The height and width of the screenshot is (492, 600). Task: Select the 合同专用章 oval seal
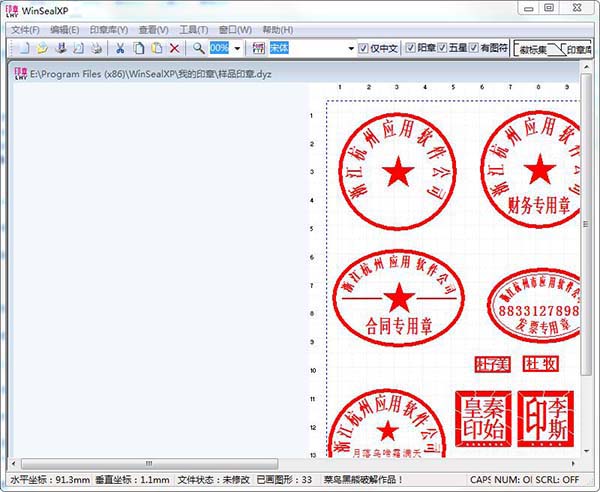(400, 296)
